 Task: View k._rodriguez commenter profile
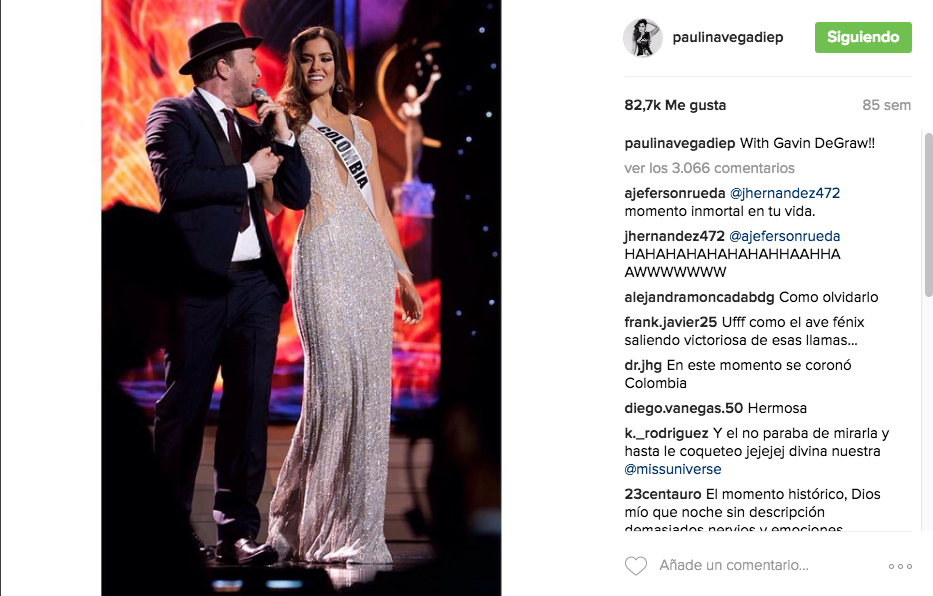pos(666,433)
